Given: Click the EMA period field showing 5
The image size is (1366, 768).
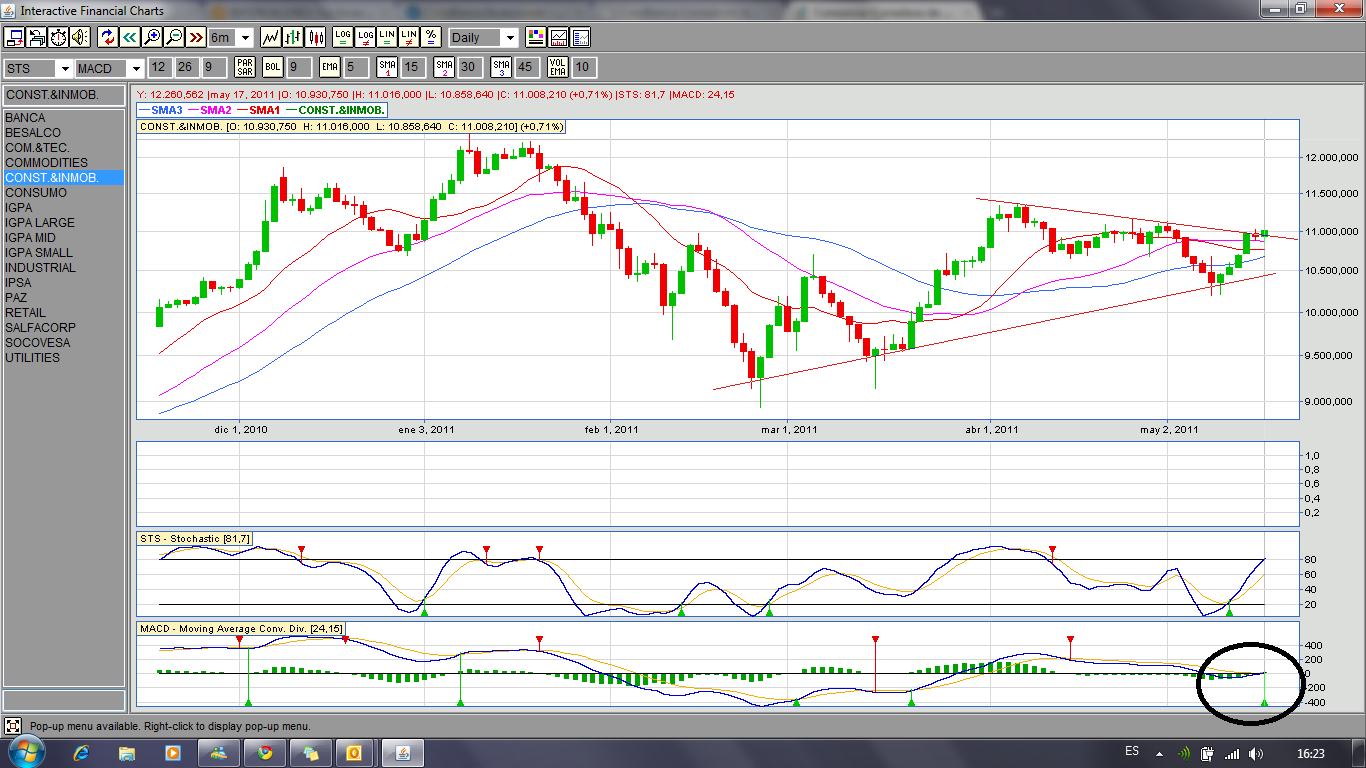Looking at the screenshot, I should point(355,67).
